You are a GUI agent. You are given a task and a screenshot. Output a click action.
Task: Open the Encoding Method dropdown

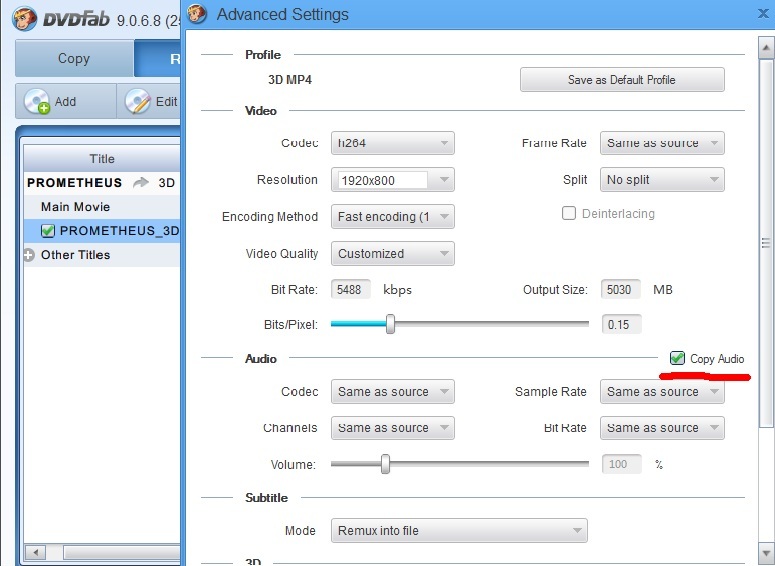(392, 217)
